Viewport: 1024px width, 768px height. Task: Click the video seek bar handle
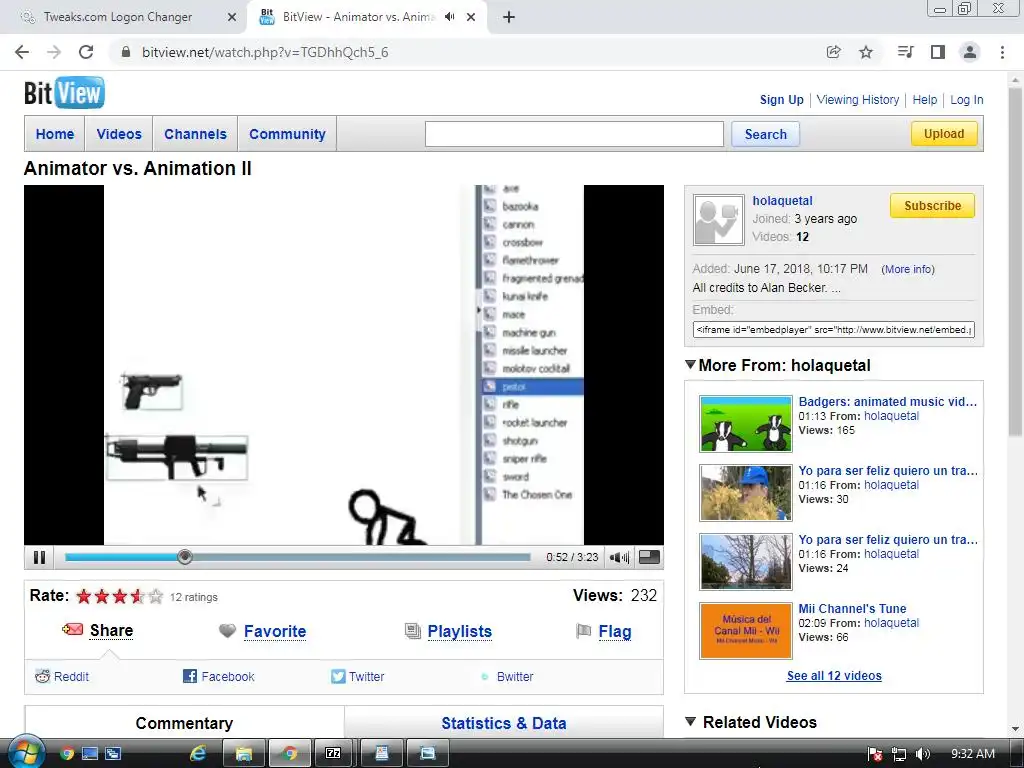point(185,557)
